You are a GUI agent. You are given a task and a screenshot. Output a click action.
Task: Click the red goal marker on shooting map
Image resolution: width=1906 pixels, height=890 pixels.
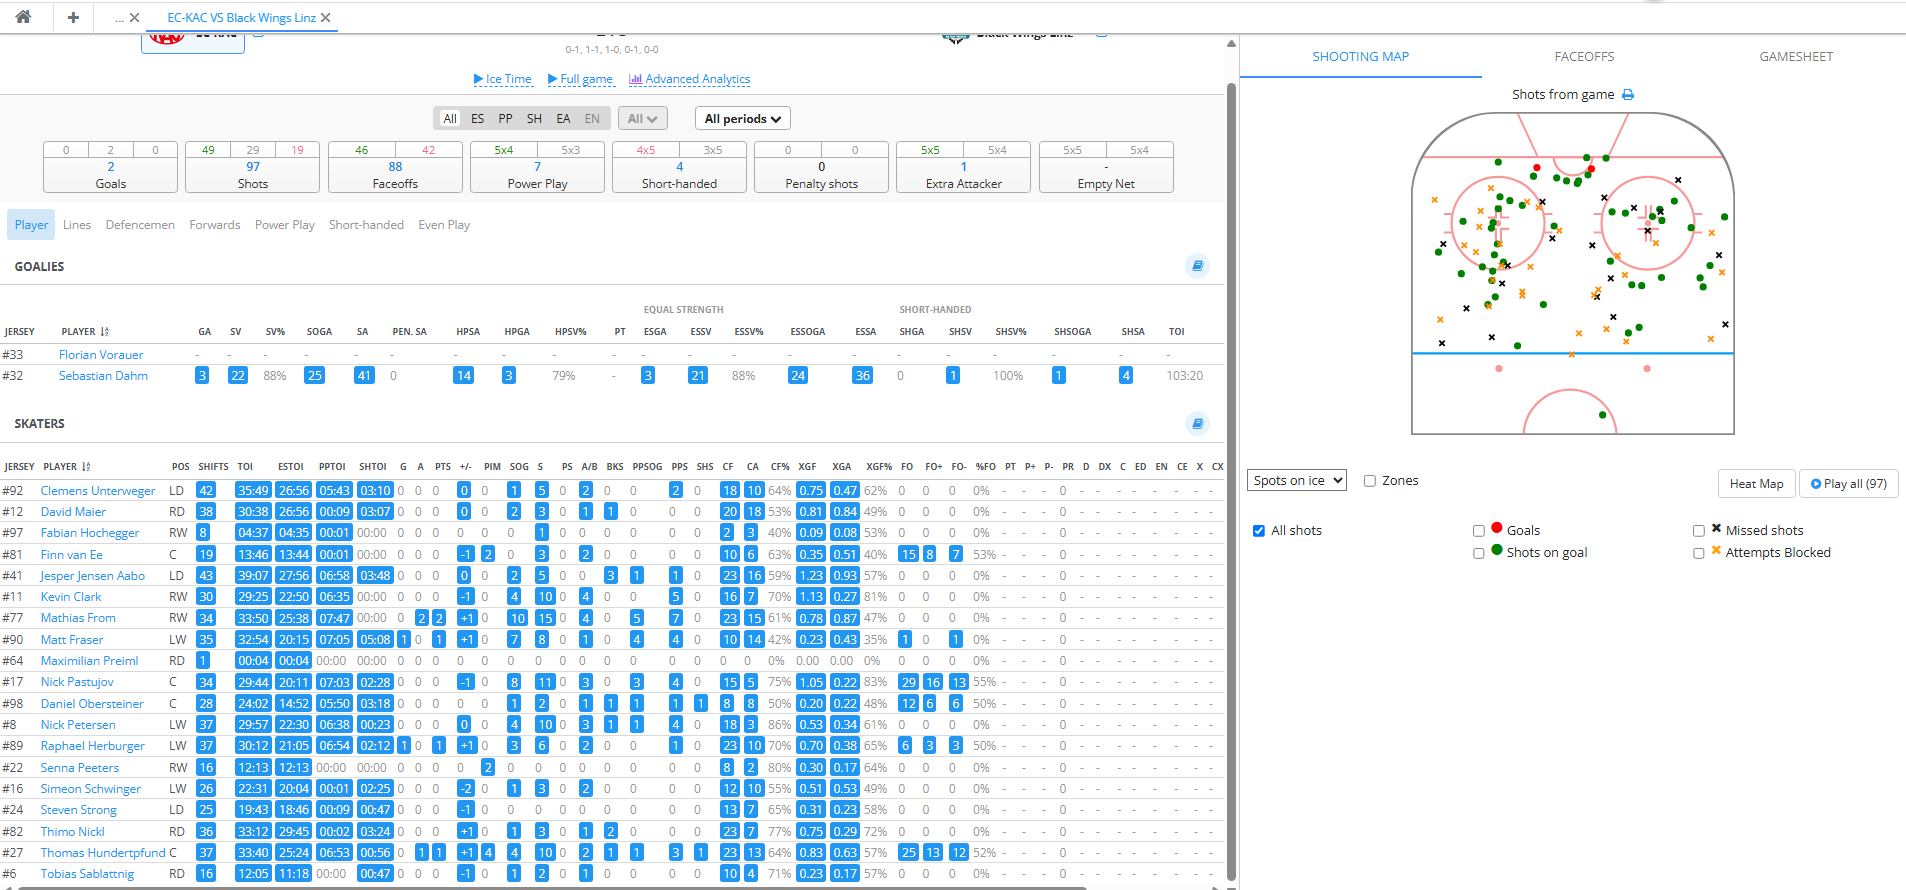coord(1537,168)
